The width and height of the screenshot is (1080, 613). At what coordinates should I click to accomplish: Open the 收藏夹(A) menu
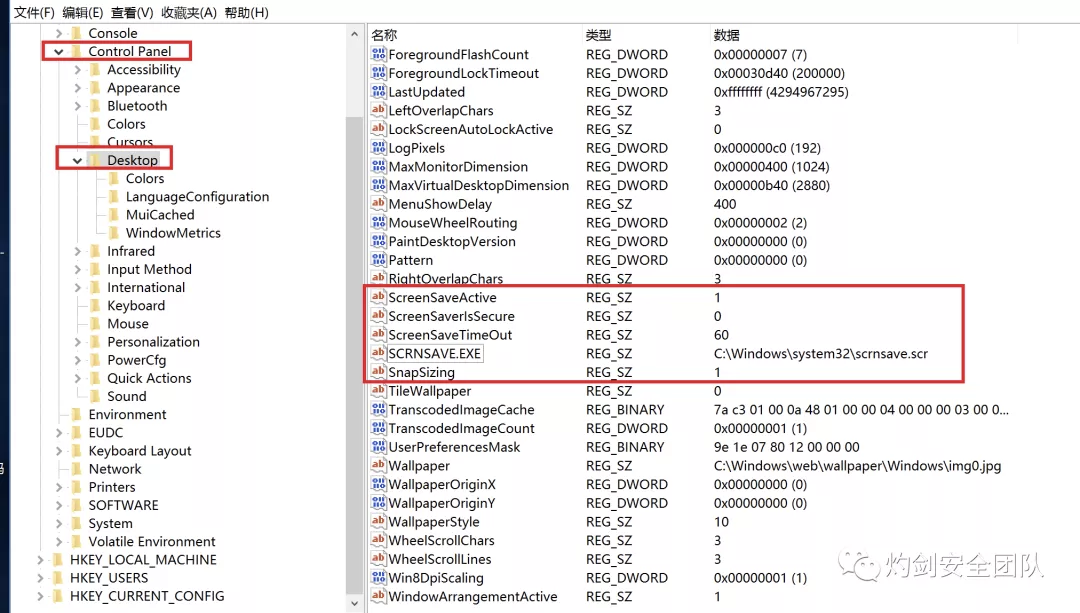point(189,12)
